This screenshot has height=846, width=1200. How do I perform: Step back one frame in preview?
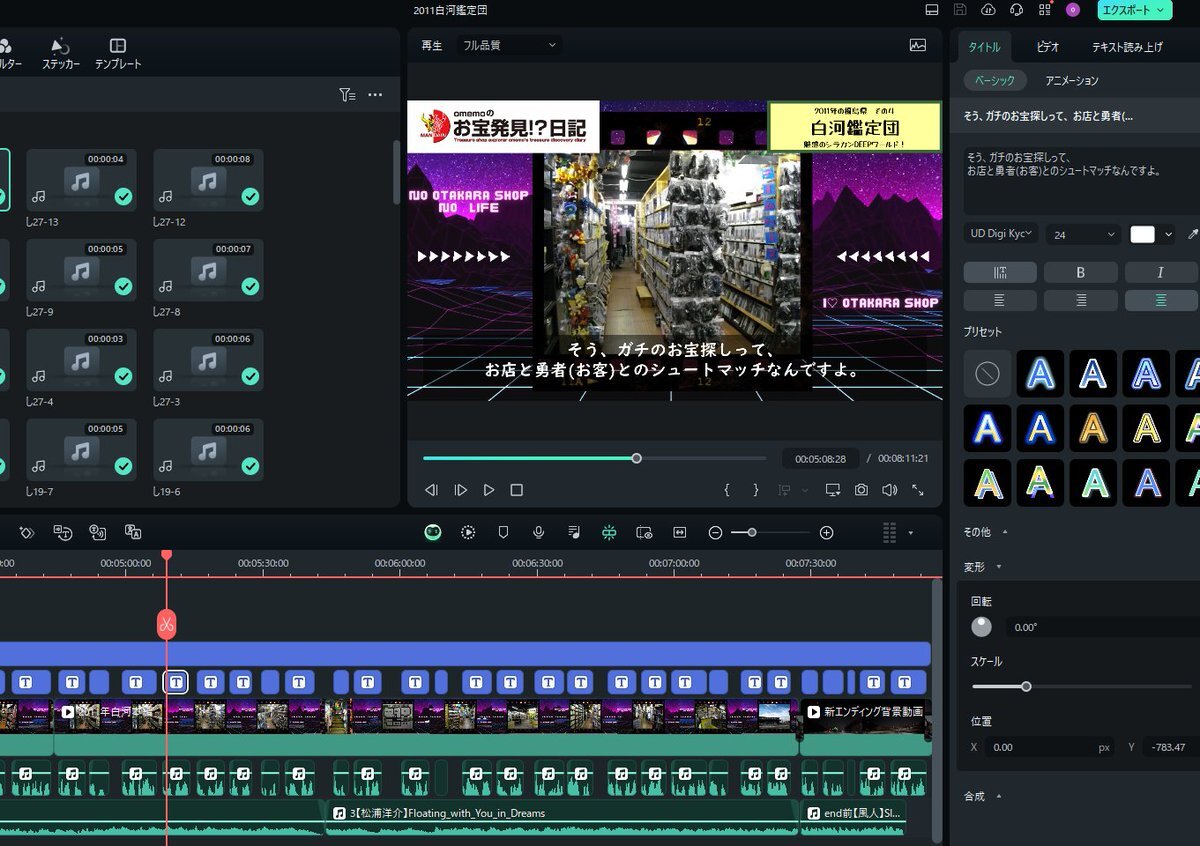[x=432, y=490]
